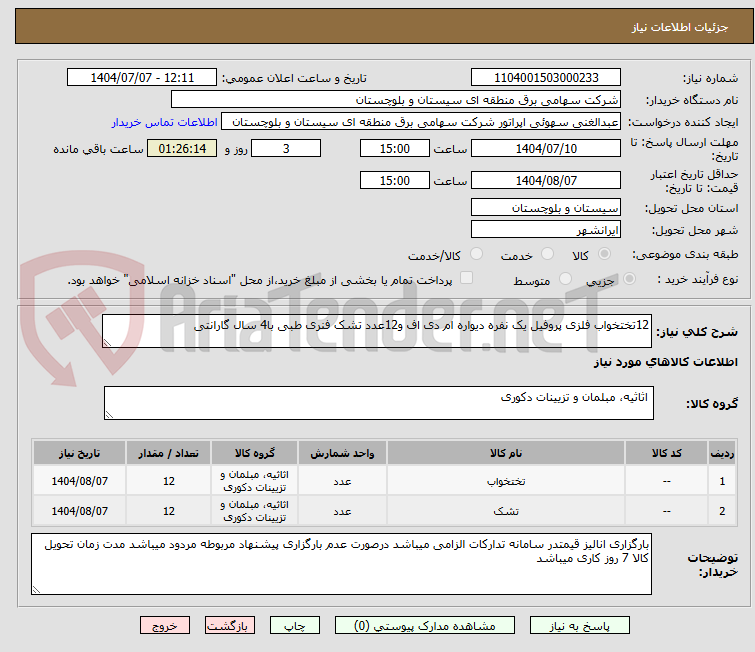
Task: Click the 'شهر محل تحویل' field
Action: click(545, 230)
